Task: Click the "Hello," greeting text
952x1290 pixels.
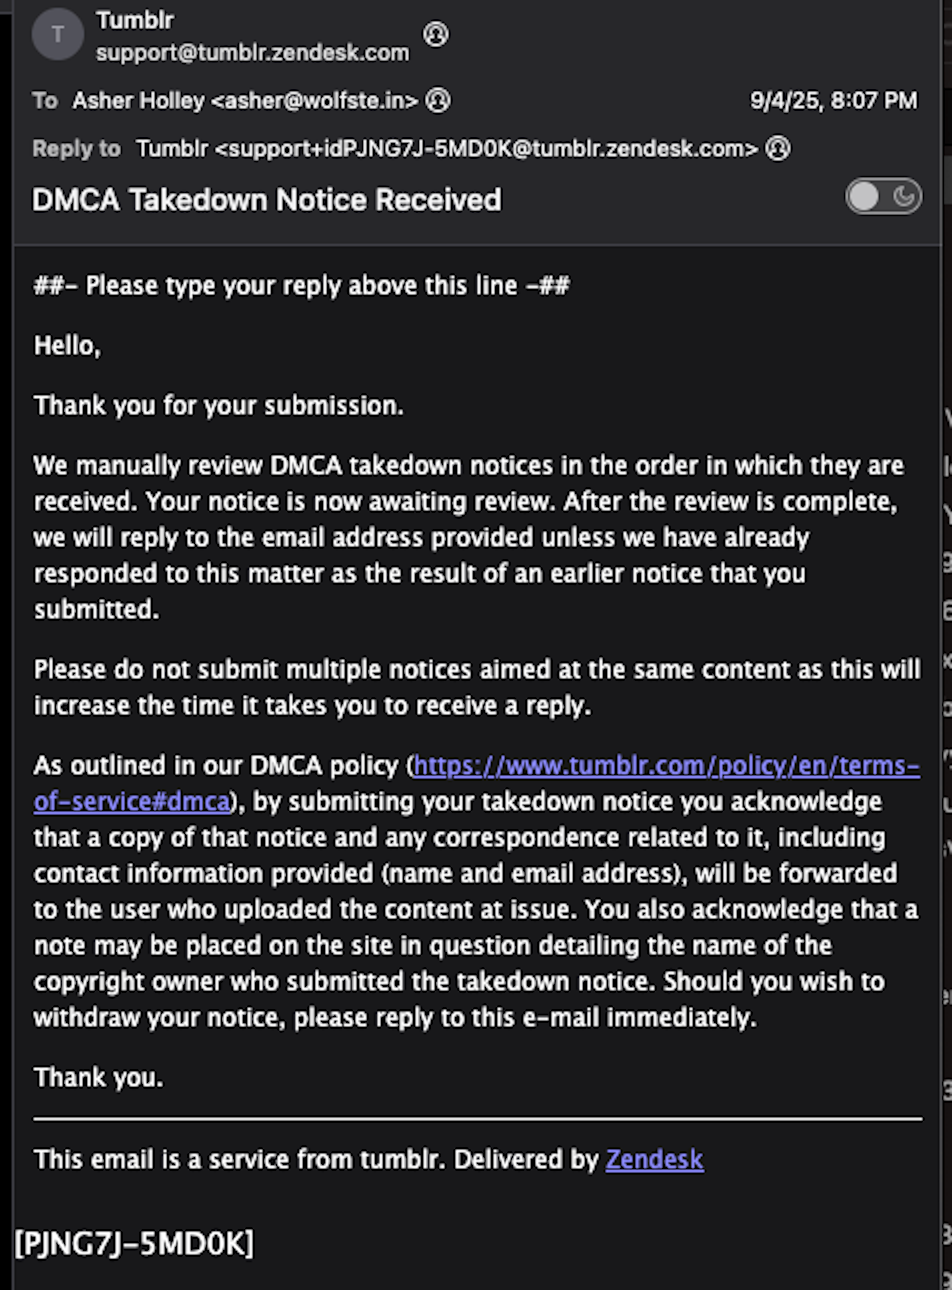Action: coord(67,346)
